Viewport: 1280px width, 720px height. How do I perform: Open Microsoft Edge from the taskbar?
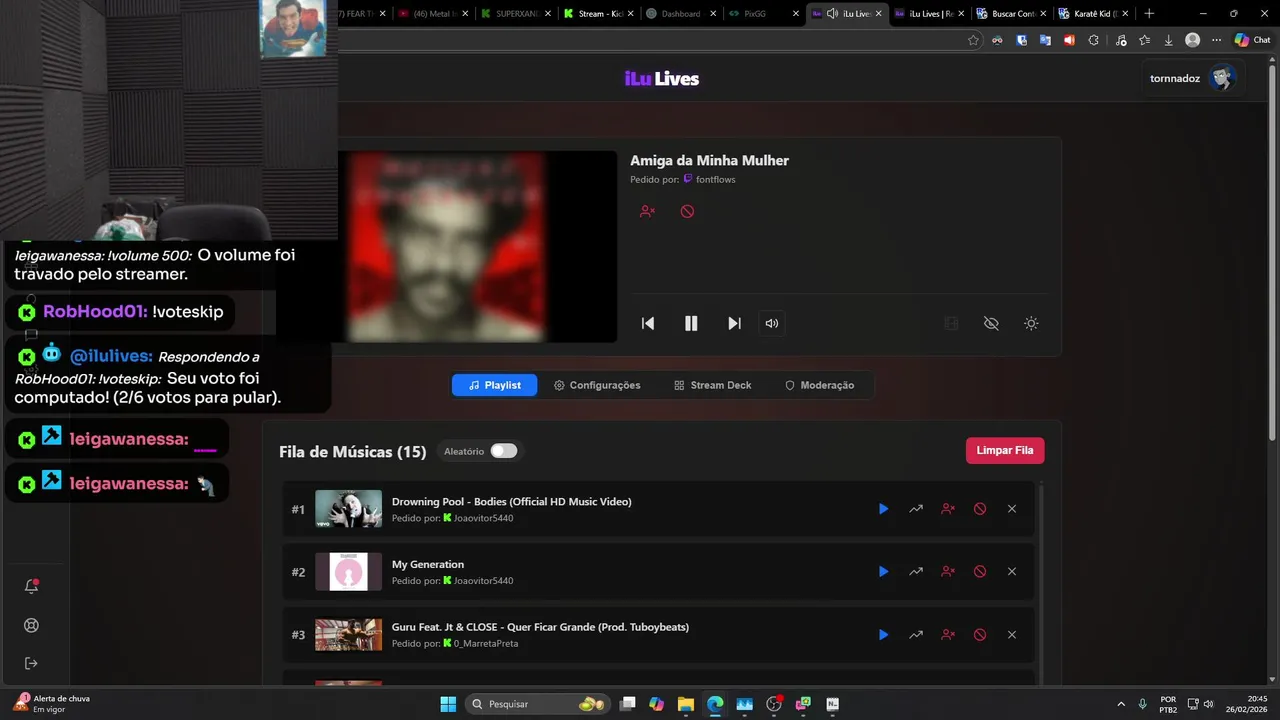click(715, 704)
